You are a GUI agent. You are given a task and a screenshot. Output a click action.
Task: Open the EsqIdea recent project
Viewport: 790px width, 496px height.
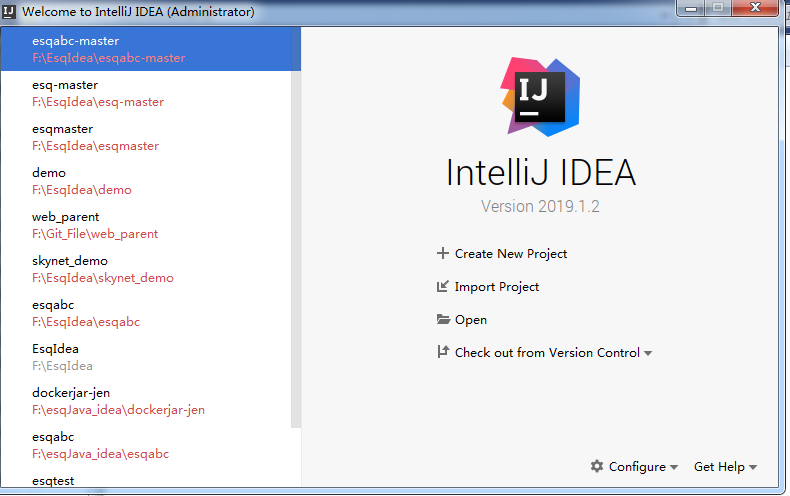146,357
